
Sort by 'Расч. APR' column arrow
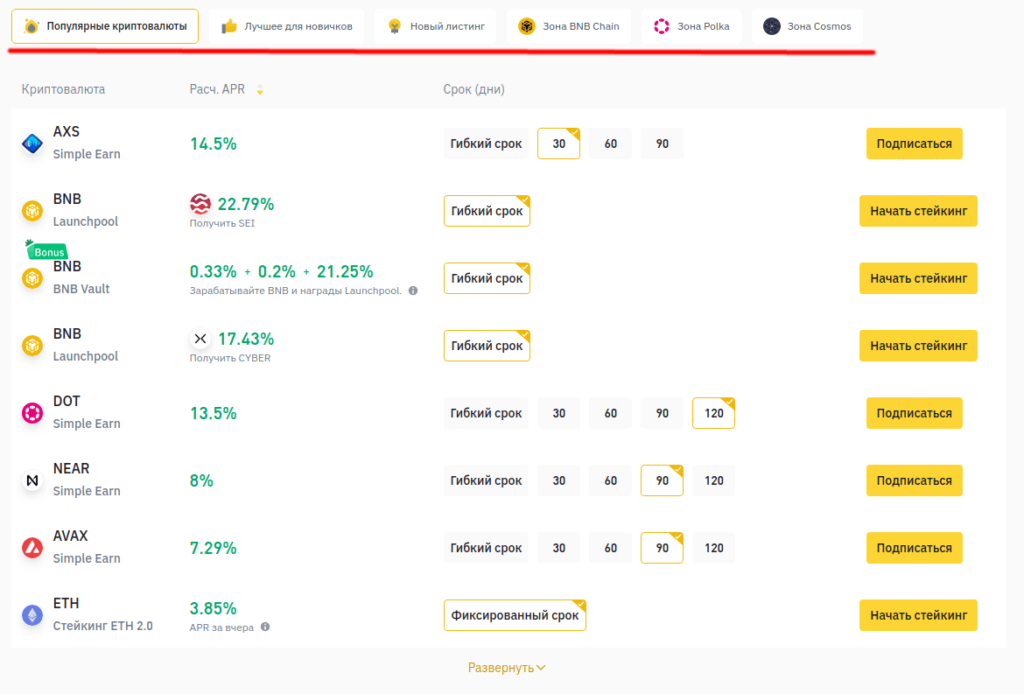coord(260,90)
